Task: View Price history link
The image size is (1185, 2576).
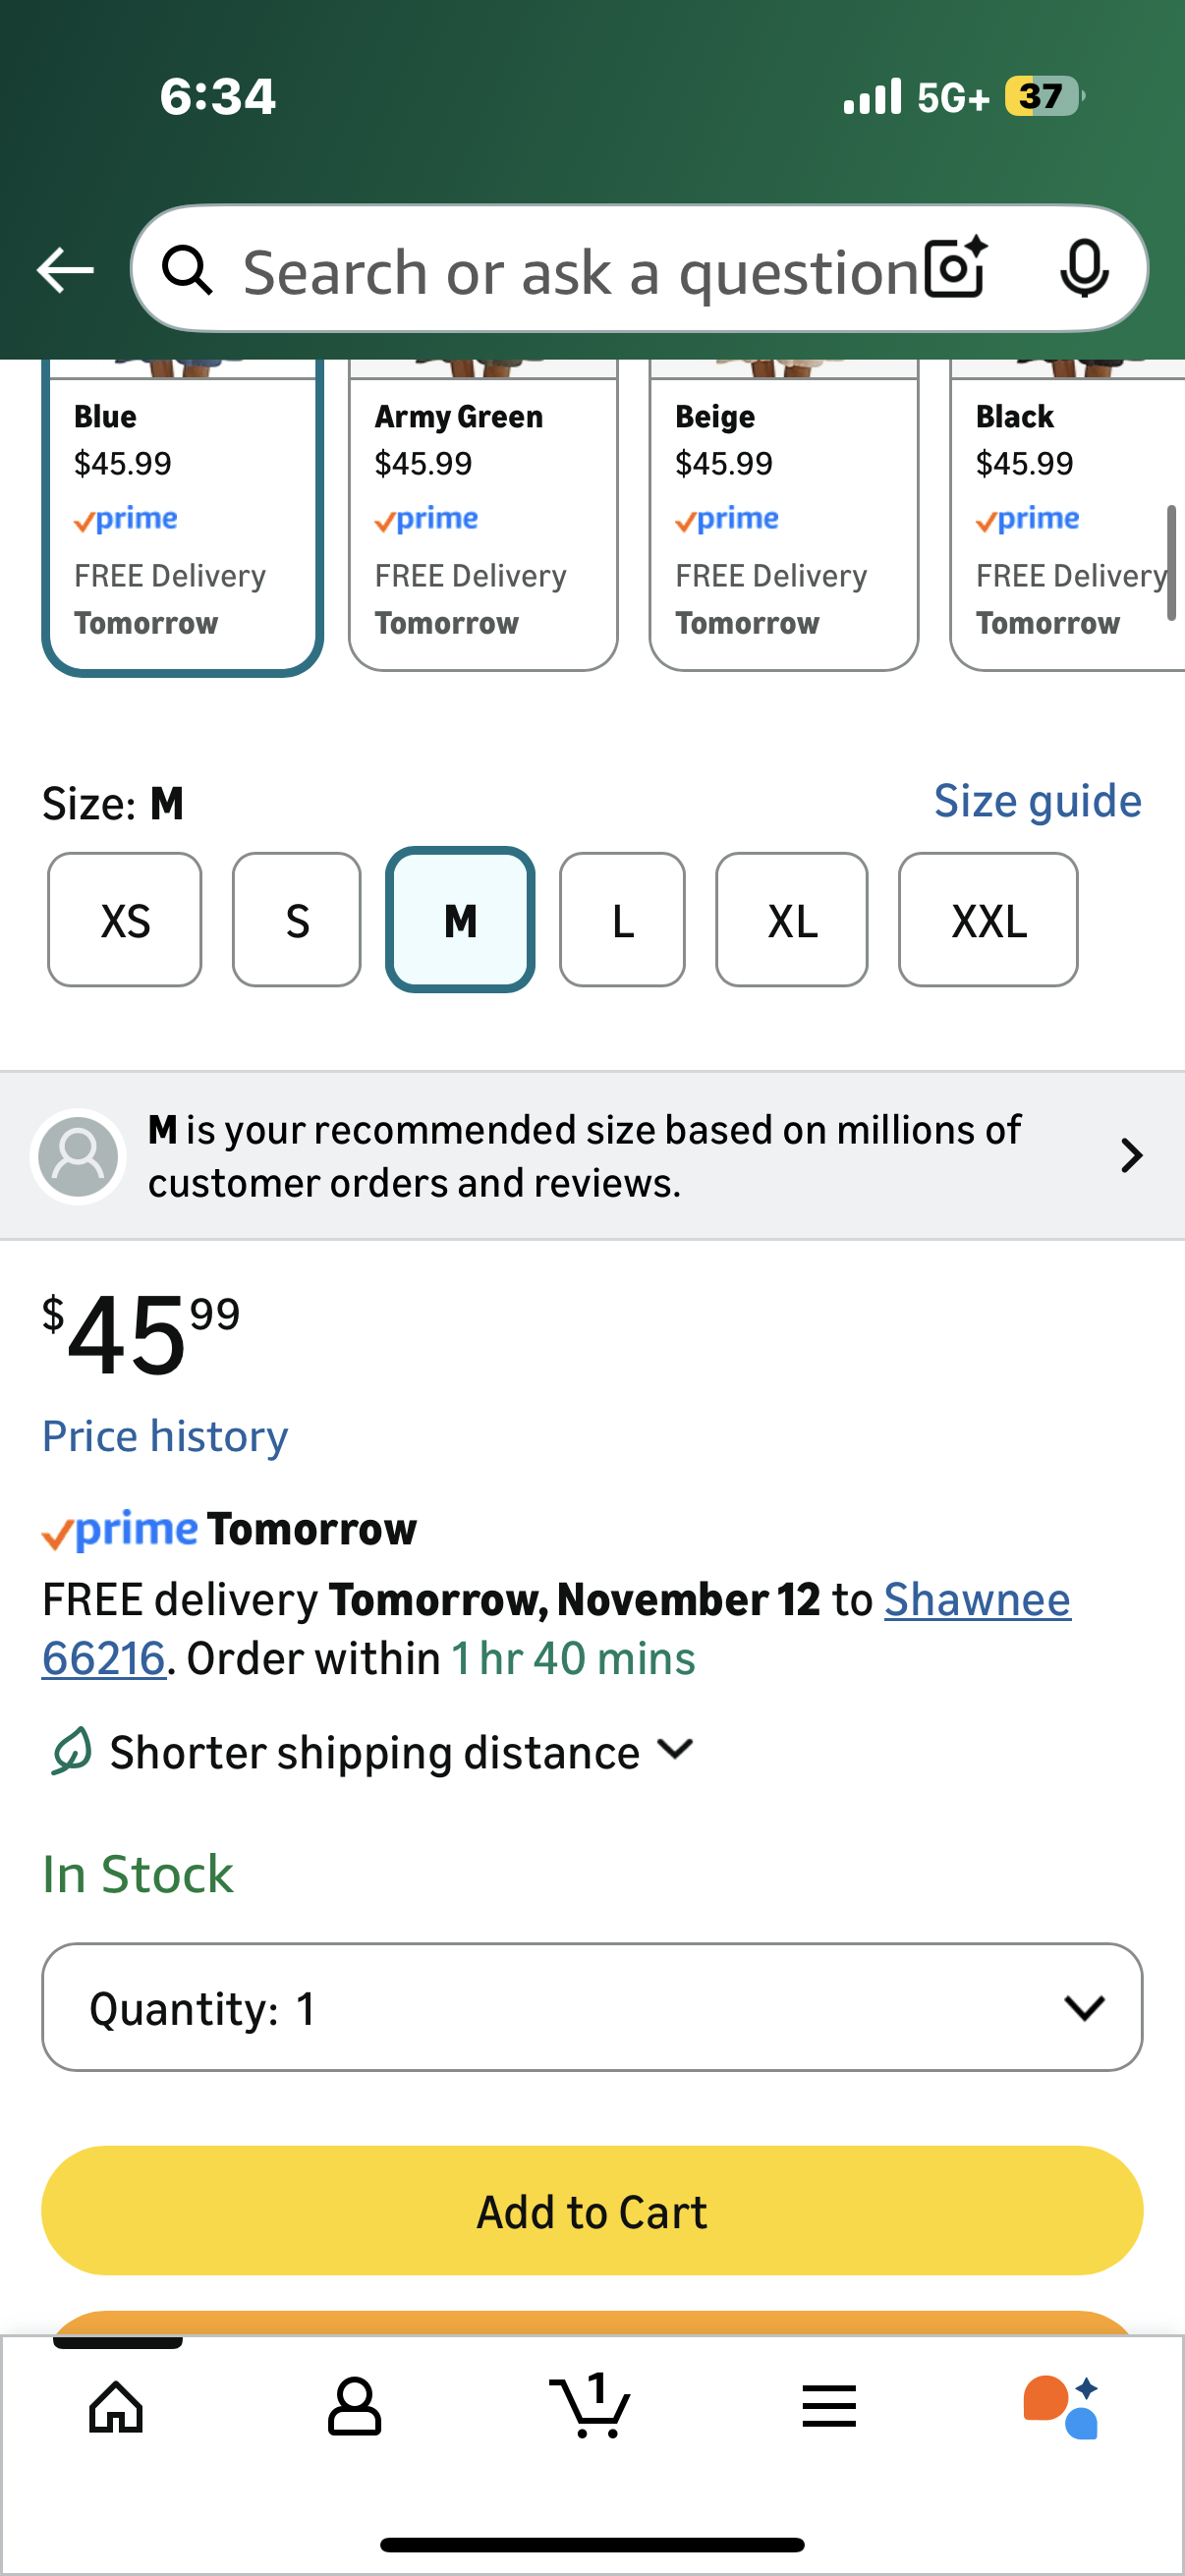Action: (165, 1436)
